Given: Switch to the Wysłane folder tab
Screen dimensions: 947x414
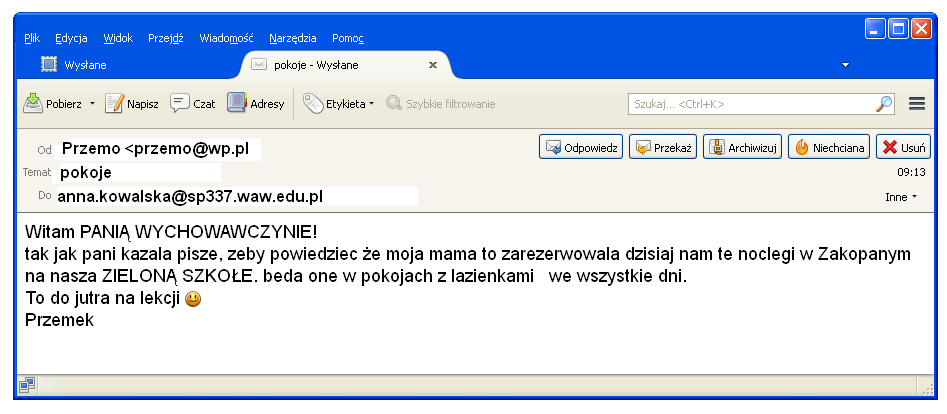Looking at the screenshot, I should [x=85, y=65].
